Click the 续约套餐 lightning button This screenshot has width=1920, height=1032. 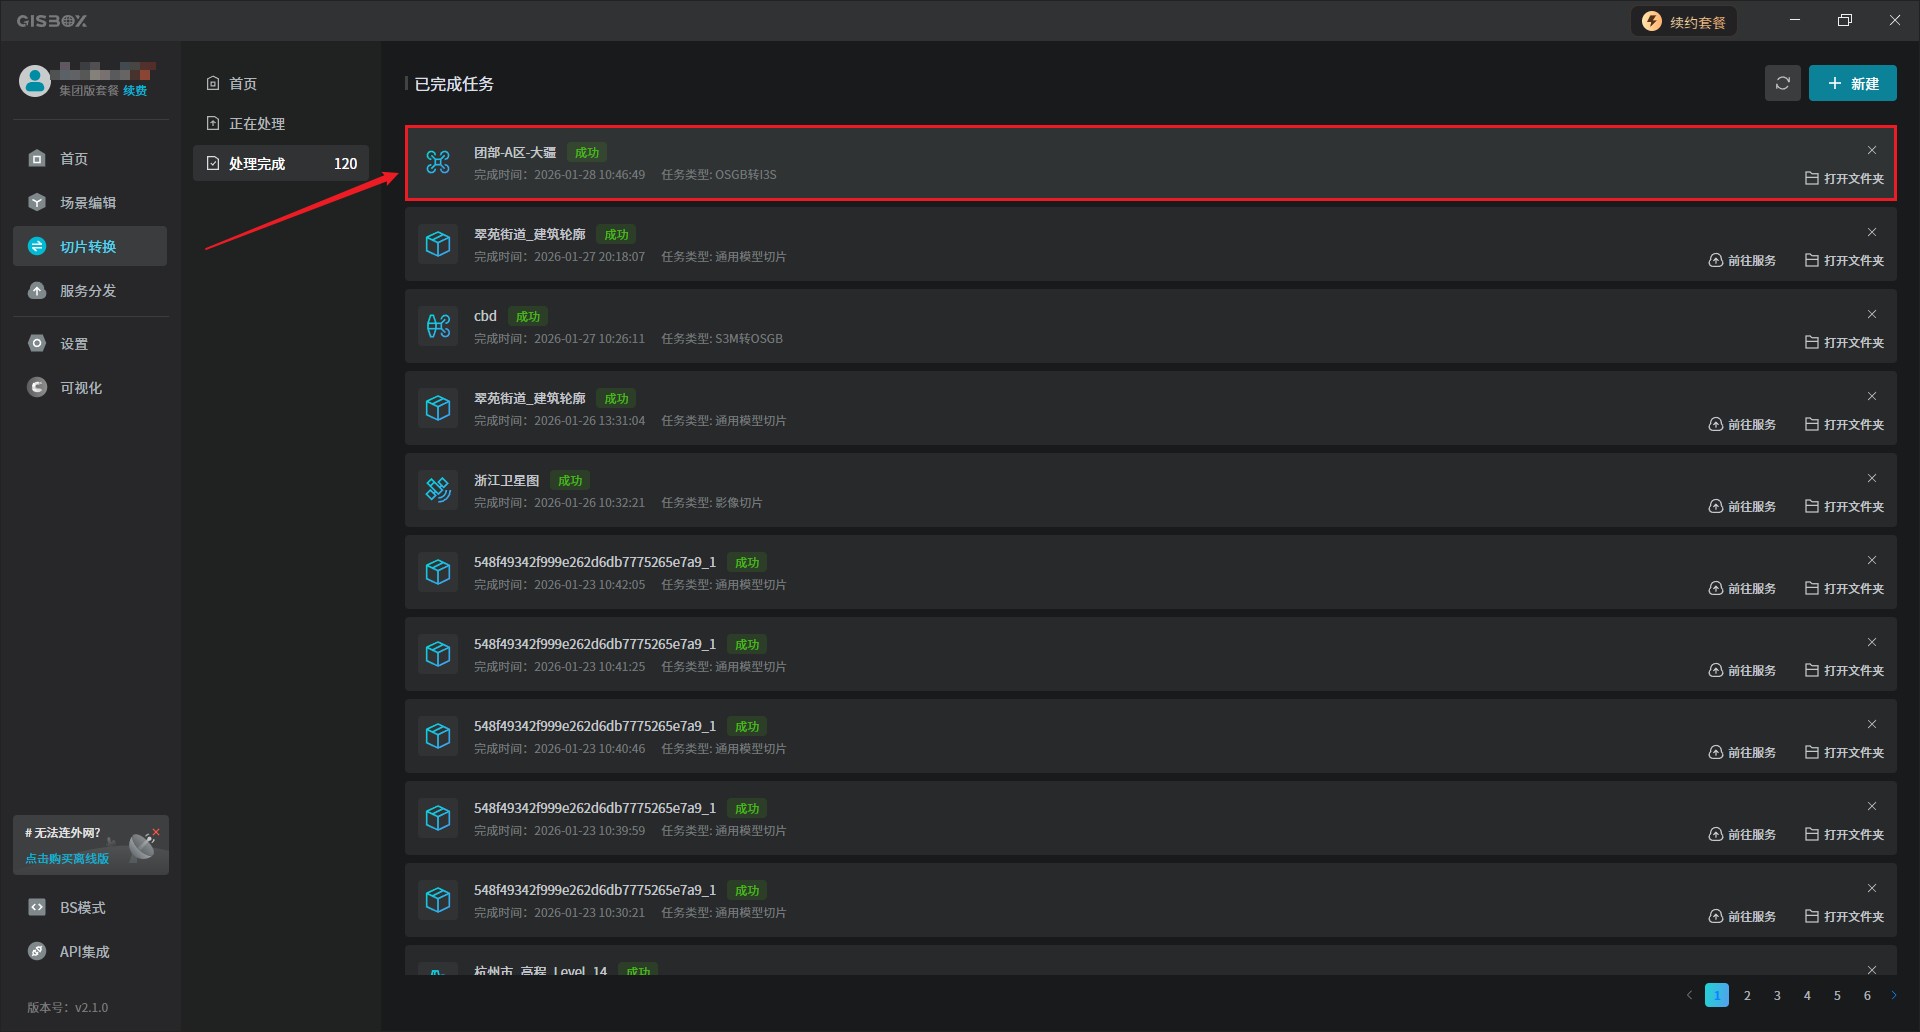click(1684, 22)
